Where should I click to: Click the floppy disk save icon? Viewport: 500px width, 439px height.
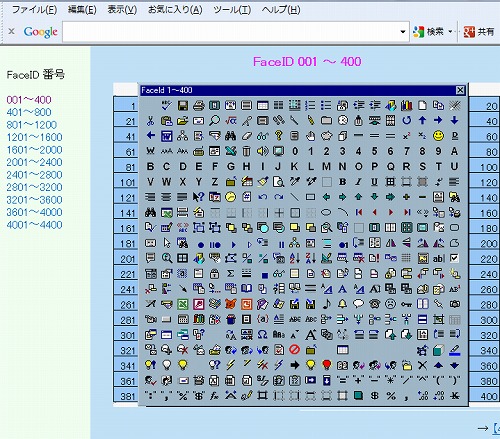(x=182, y=106)
